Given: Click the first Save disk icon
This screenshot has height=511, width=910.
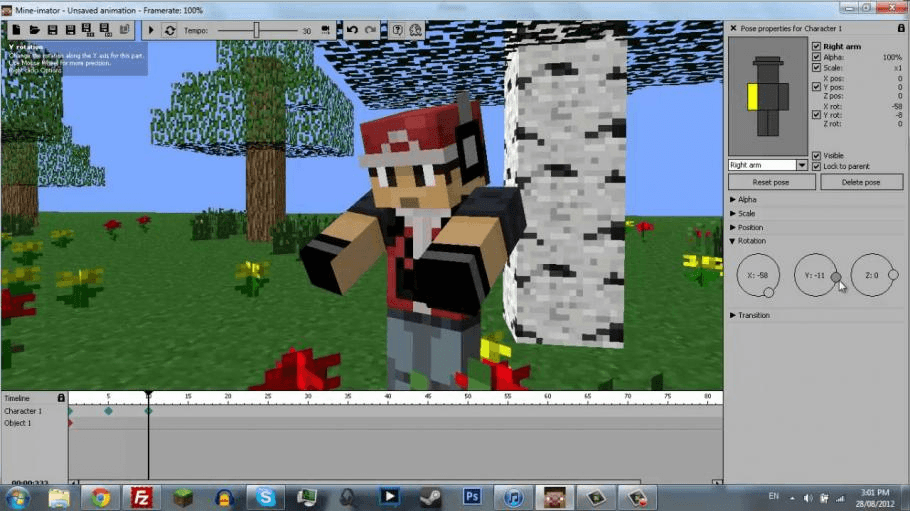Looking at the screenshot, I should click(x=52, y=30).
